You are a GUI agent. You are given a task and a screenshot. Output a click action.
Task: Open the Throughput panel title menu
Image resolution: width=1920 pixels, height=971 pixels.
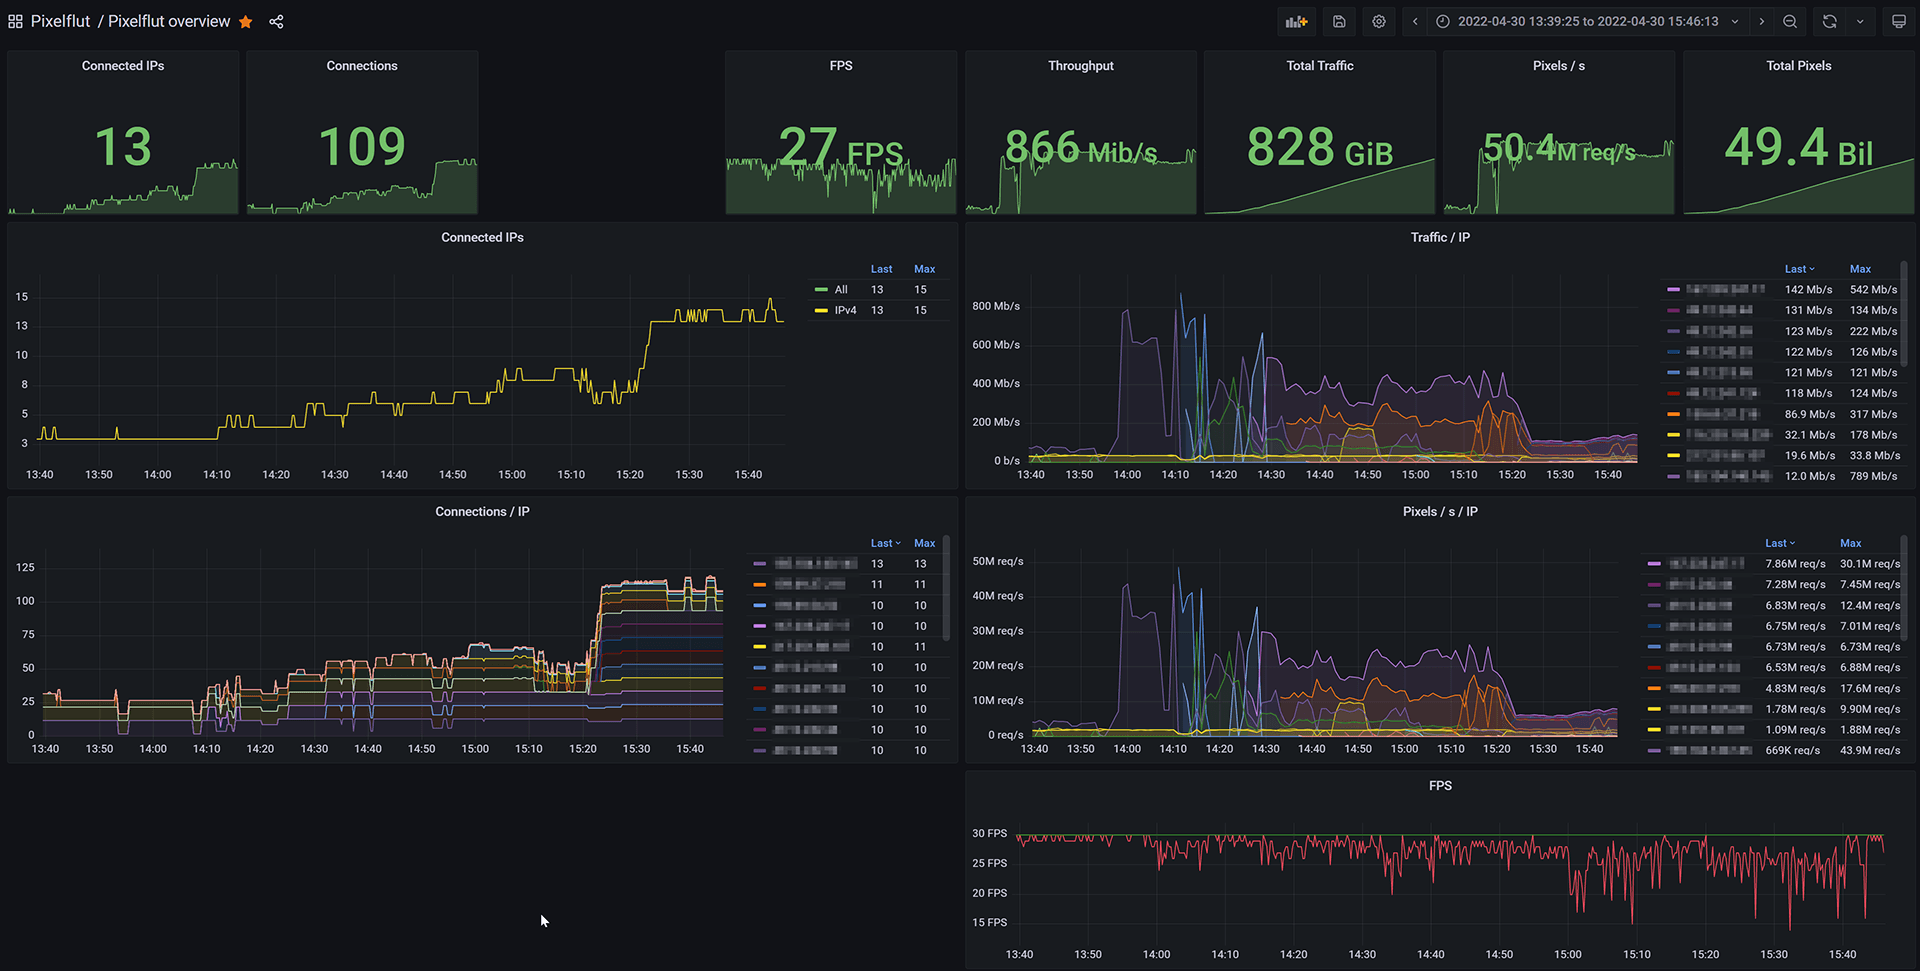pyautogui.click(x=1080, y=66)
